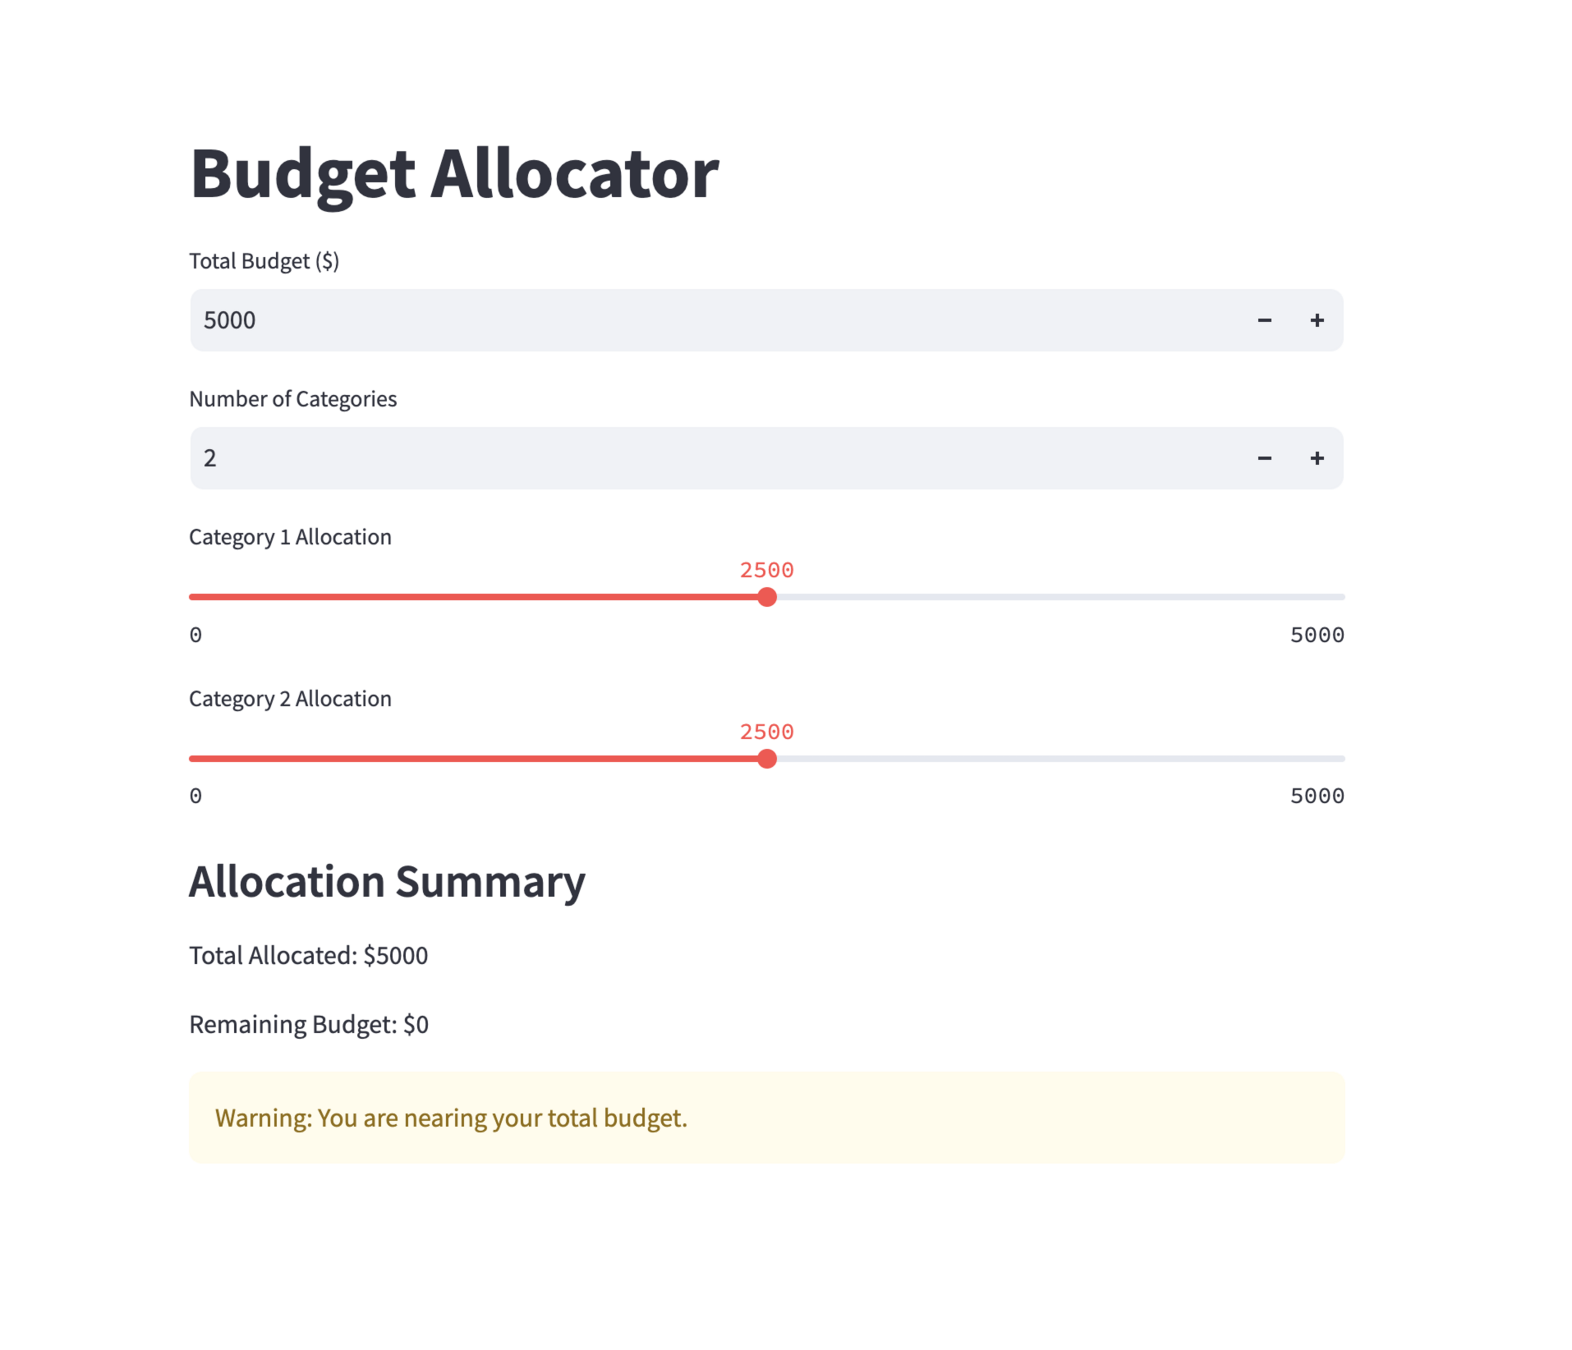Select the Remaining Budget $0 text
The height and width of the screenshot is (1350, 1572).
tap(309, 1024)
